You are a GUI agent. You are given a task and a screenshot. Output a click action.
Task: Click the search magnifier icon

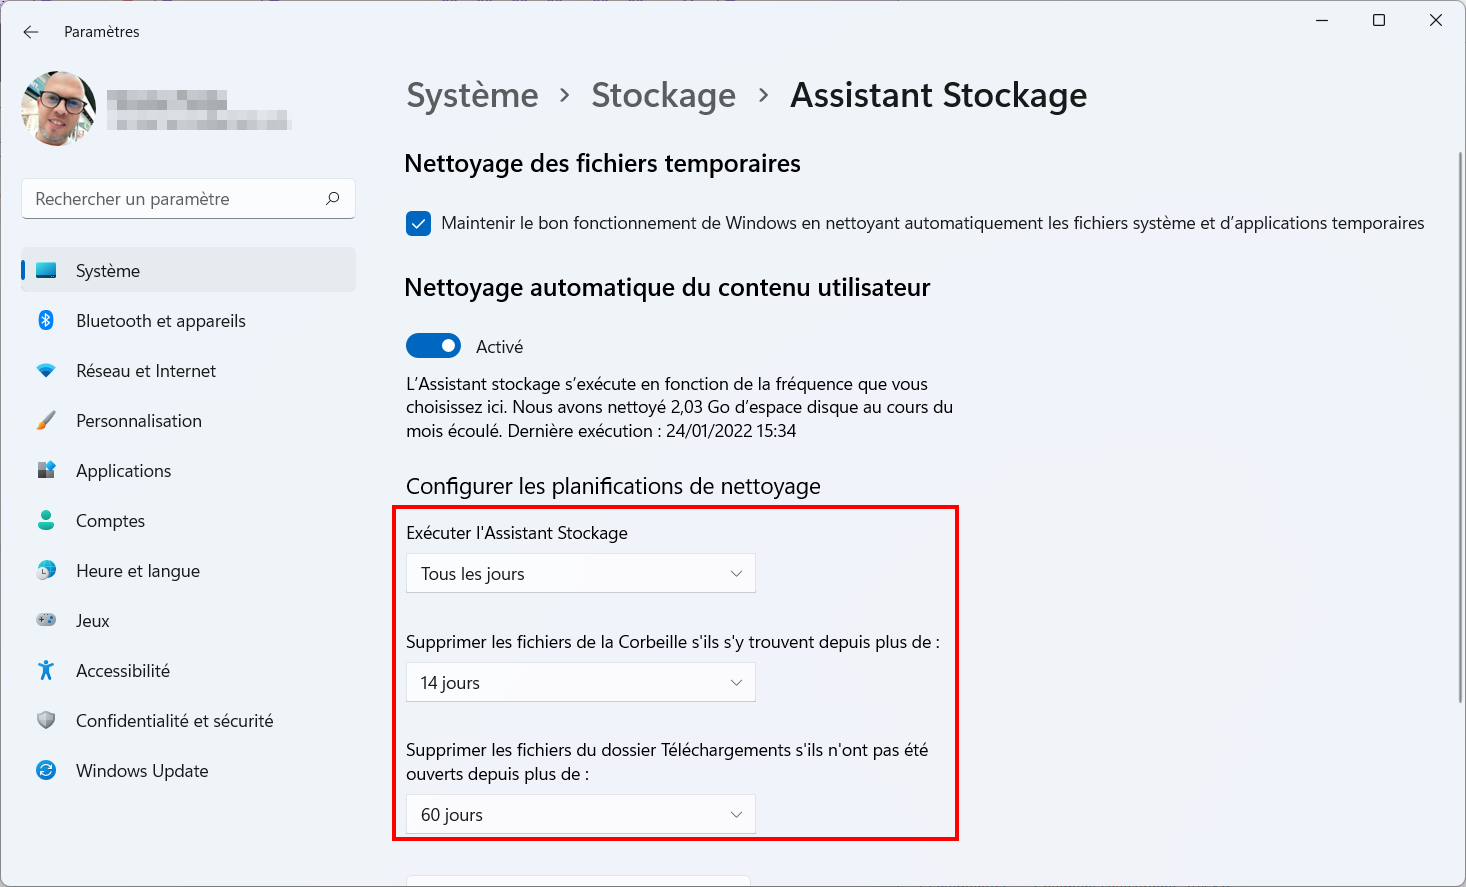(333, 198)
